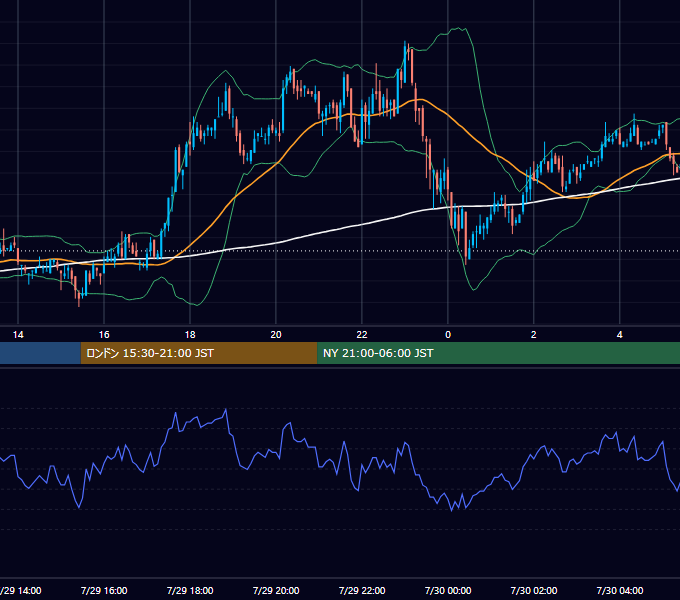Click the 7/30 02:00 time label
The height and width of the screenshot is (600, 680).
coord(534,590)
